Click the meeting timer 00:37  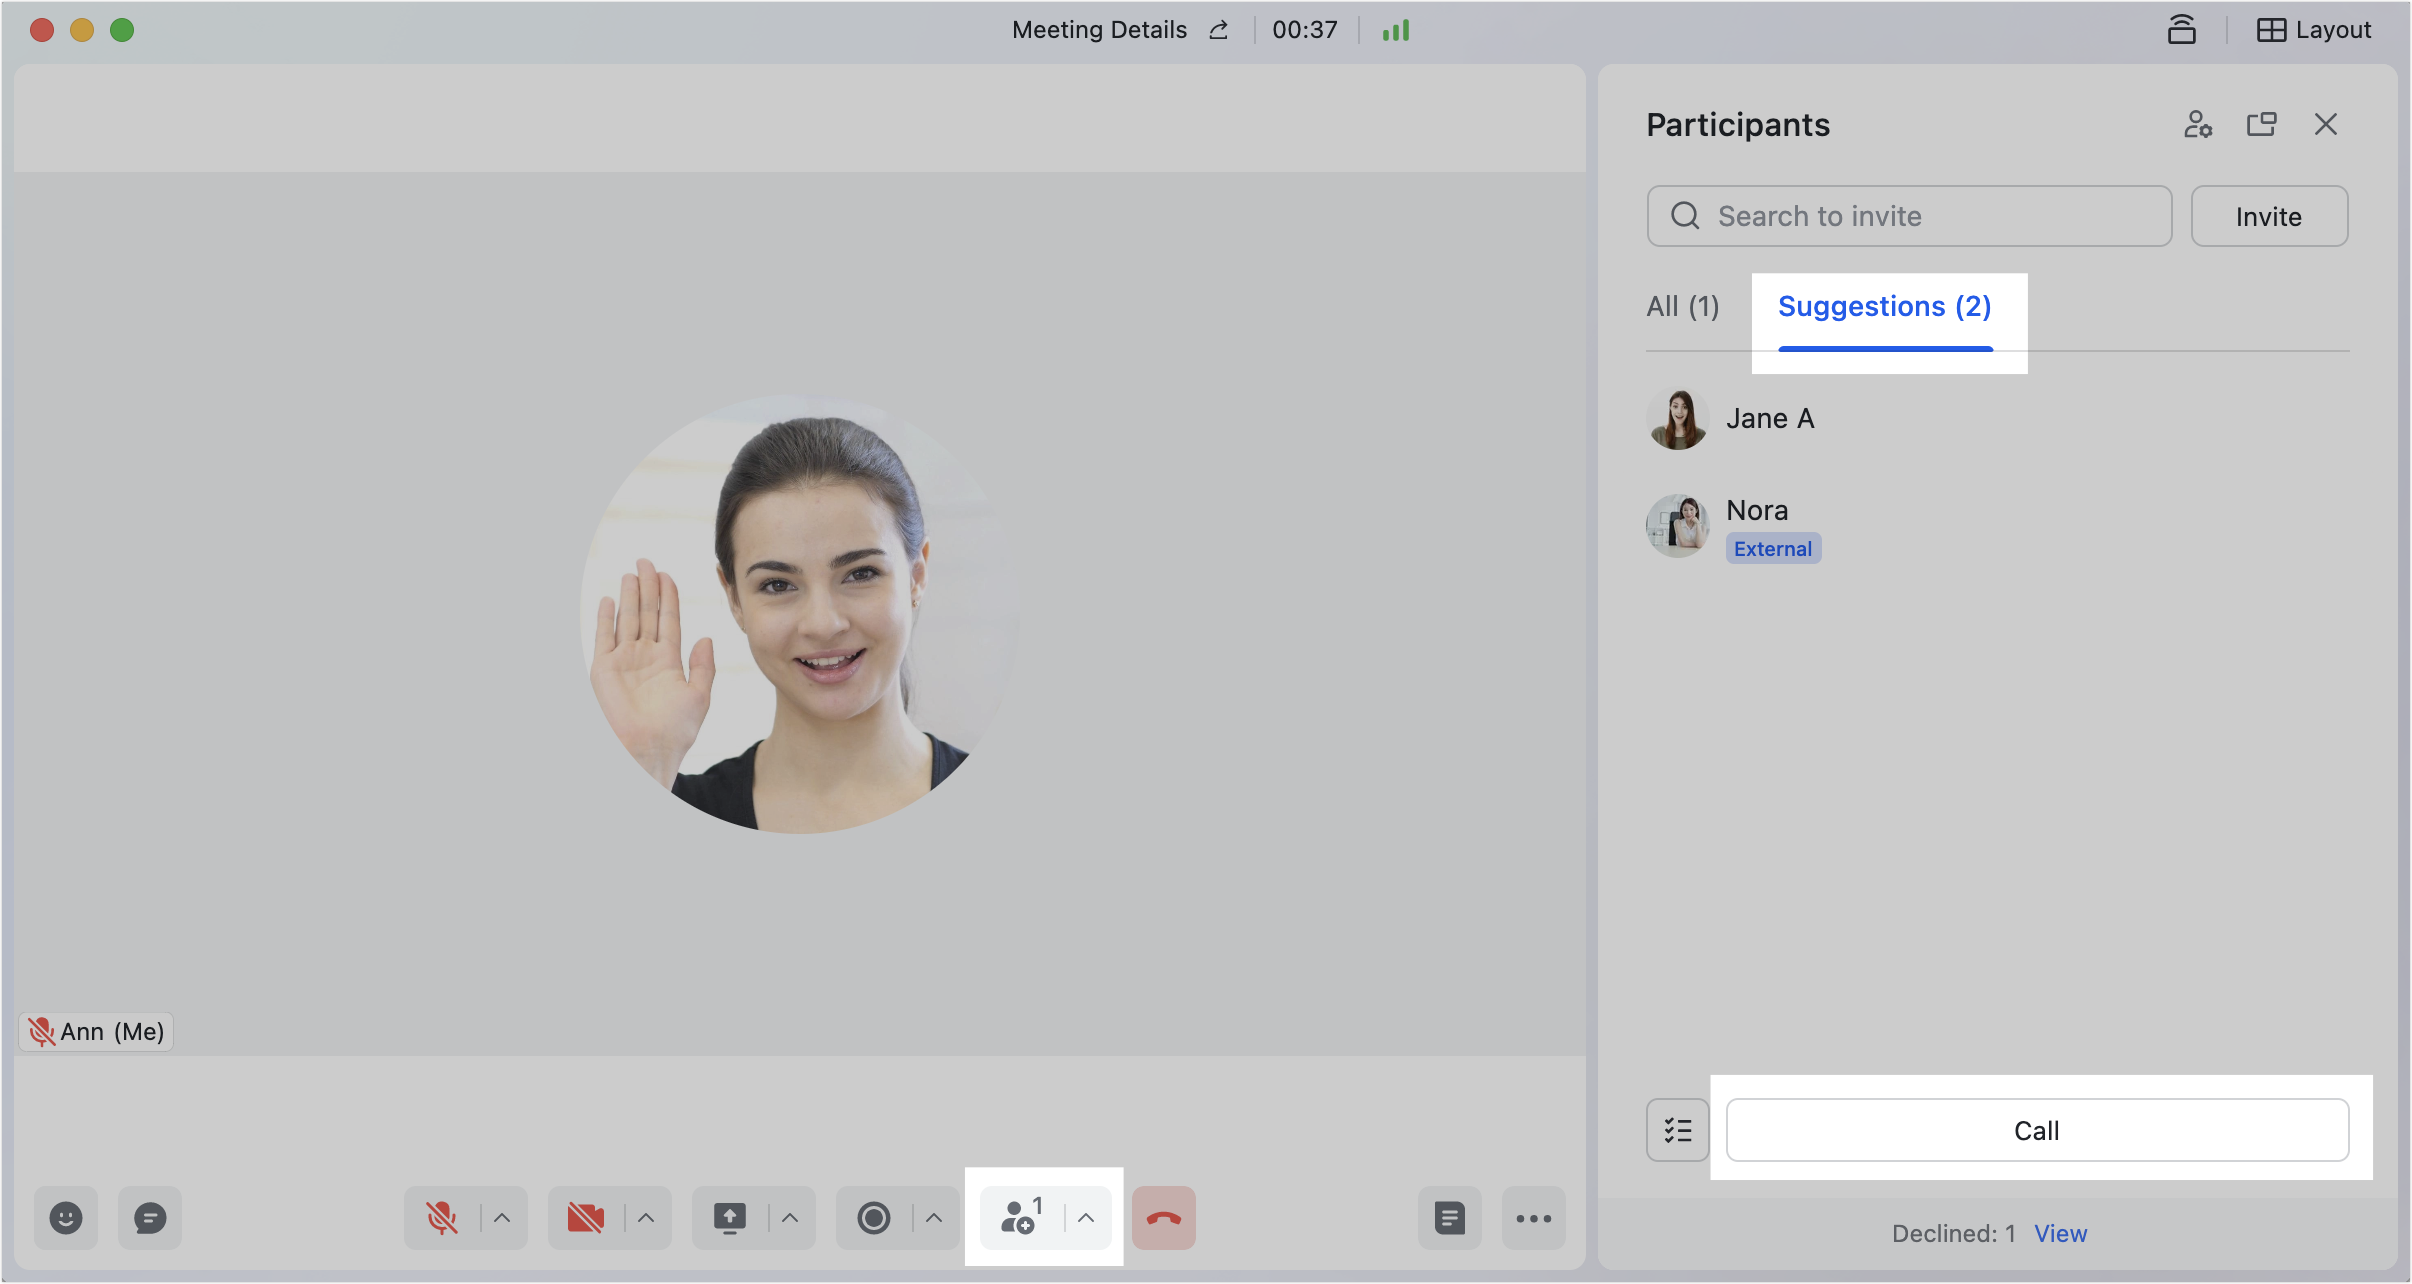(x=1305, y=30)
